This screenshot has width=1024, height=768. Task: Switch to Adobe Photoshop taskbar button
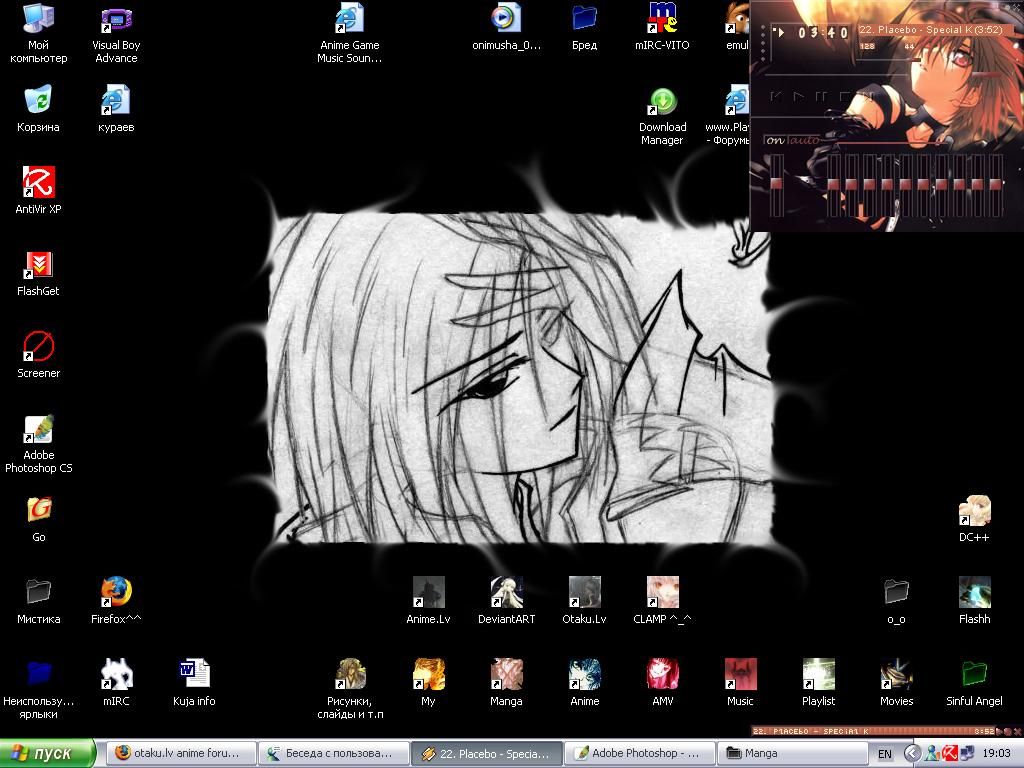(638, 753)
